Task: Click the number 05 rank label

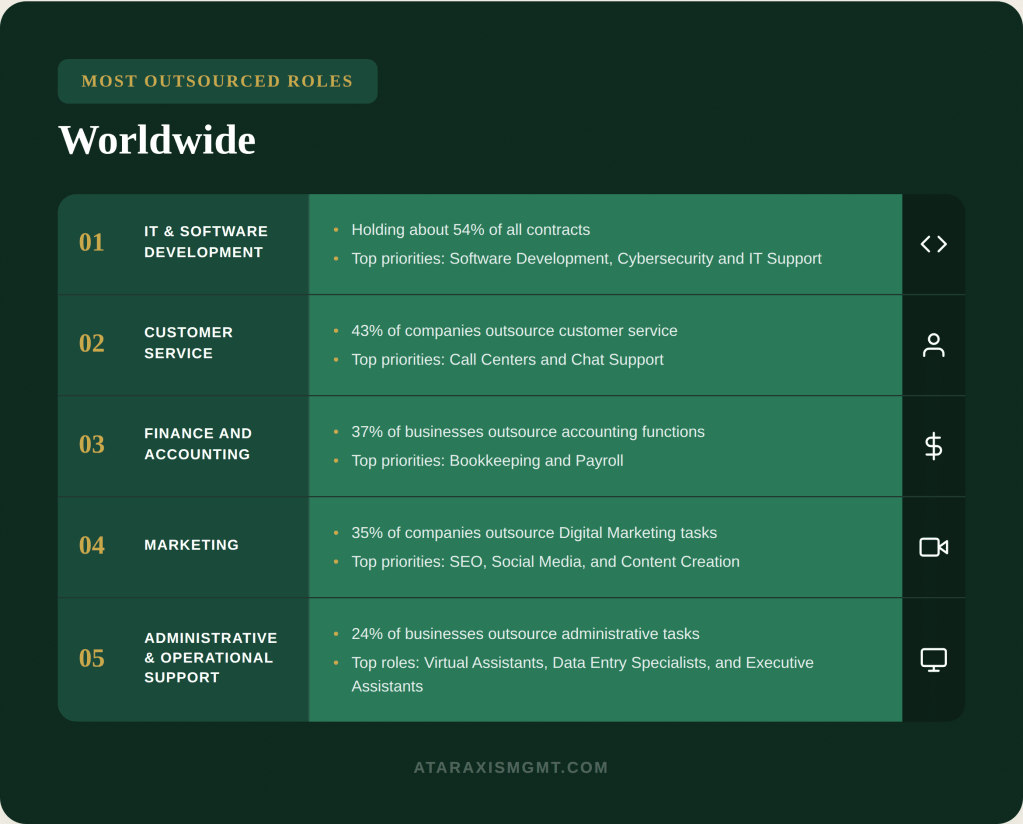Action: click(92, 659)
